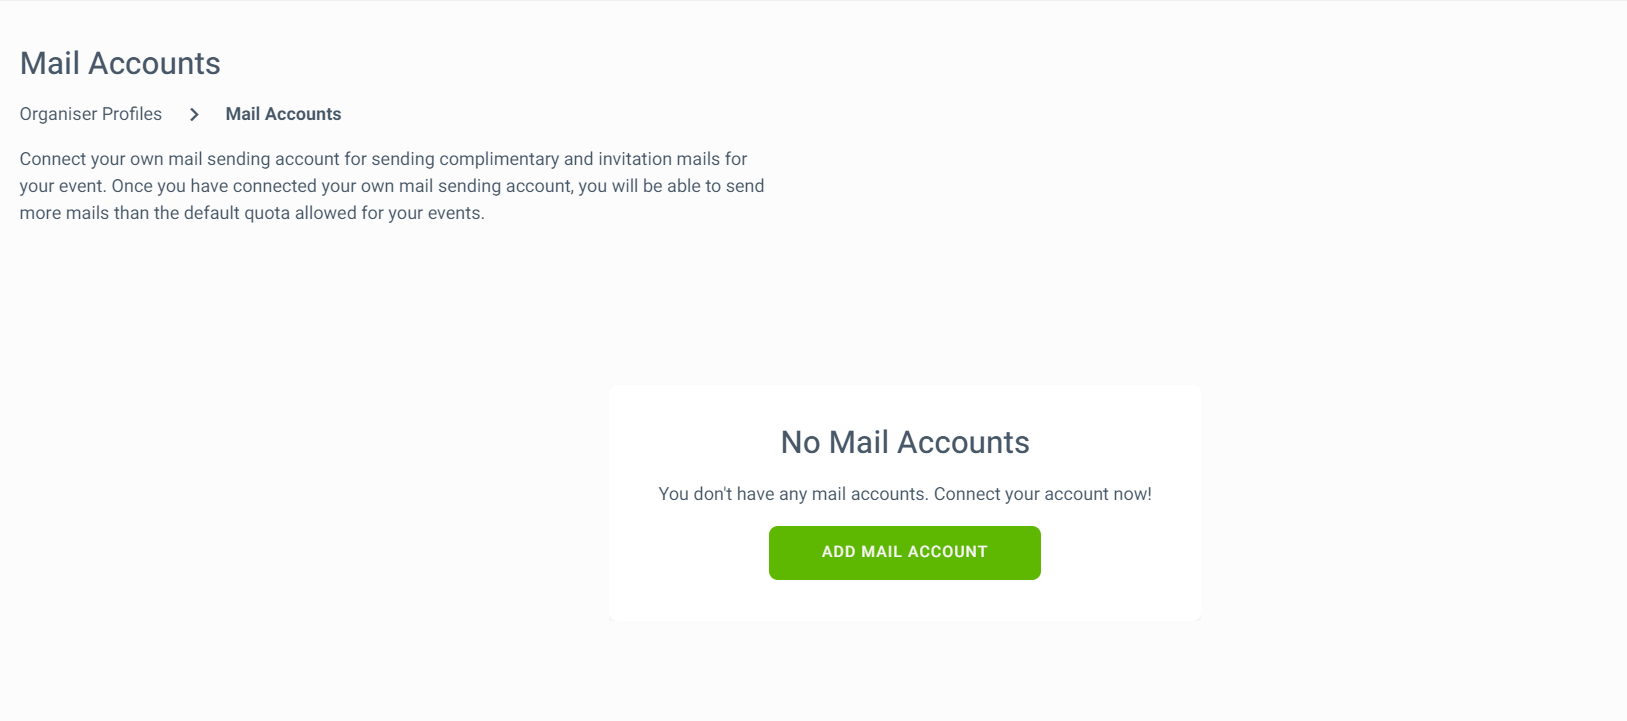1627x721 pixels.
Task: Click the "Connect your account now!" text
Action: click(1043, 494)
